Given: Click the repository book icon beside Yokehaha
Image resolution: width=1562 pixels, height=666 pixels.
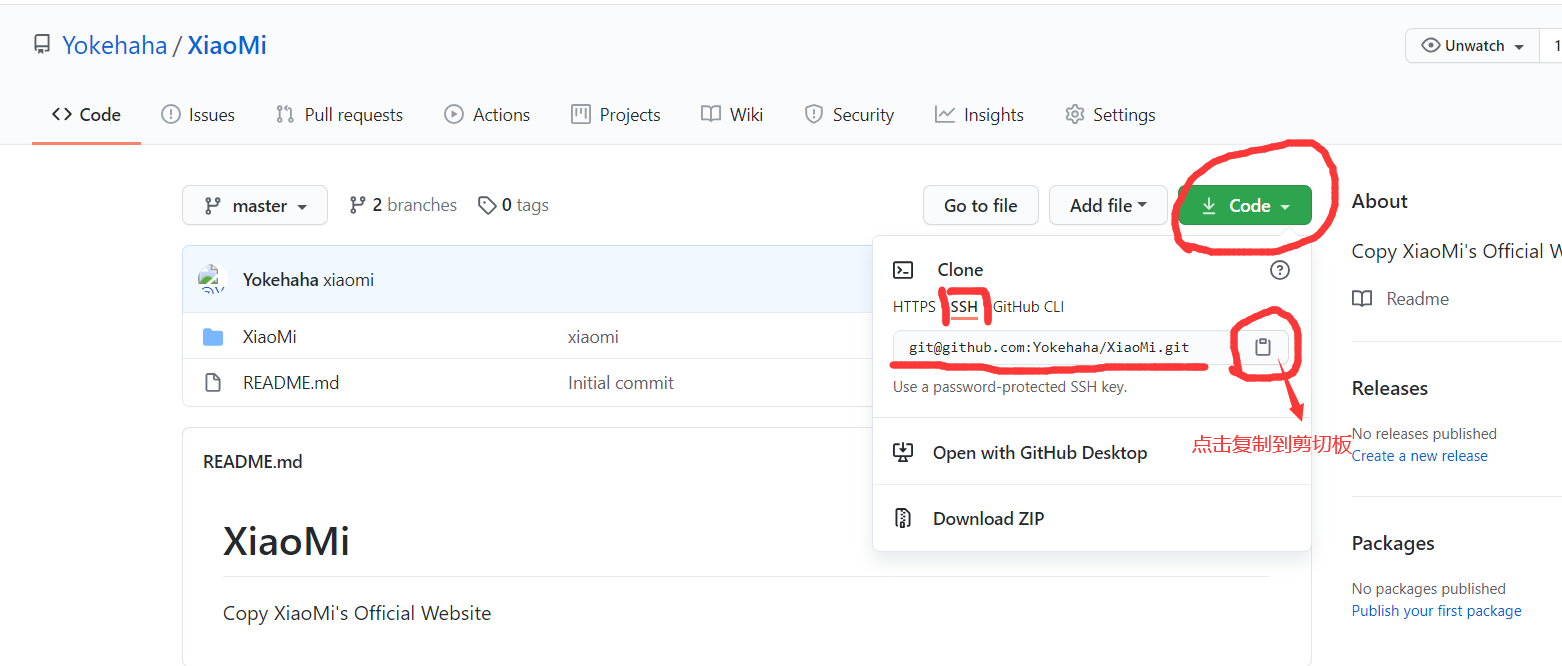Looking at the screenshot, I should tap(41, 45).
